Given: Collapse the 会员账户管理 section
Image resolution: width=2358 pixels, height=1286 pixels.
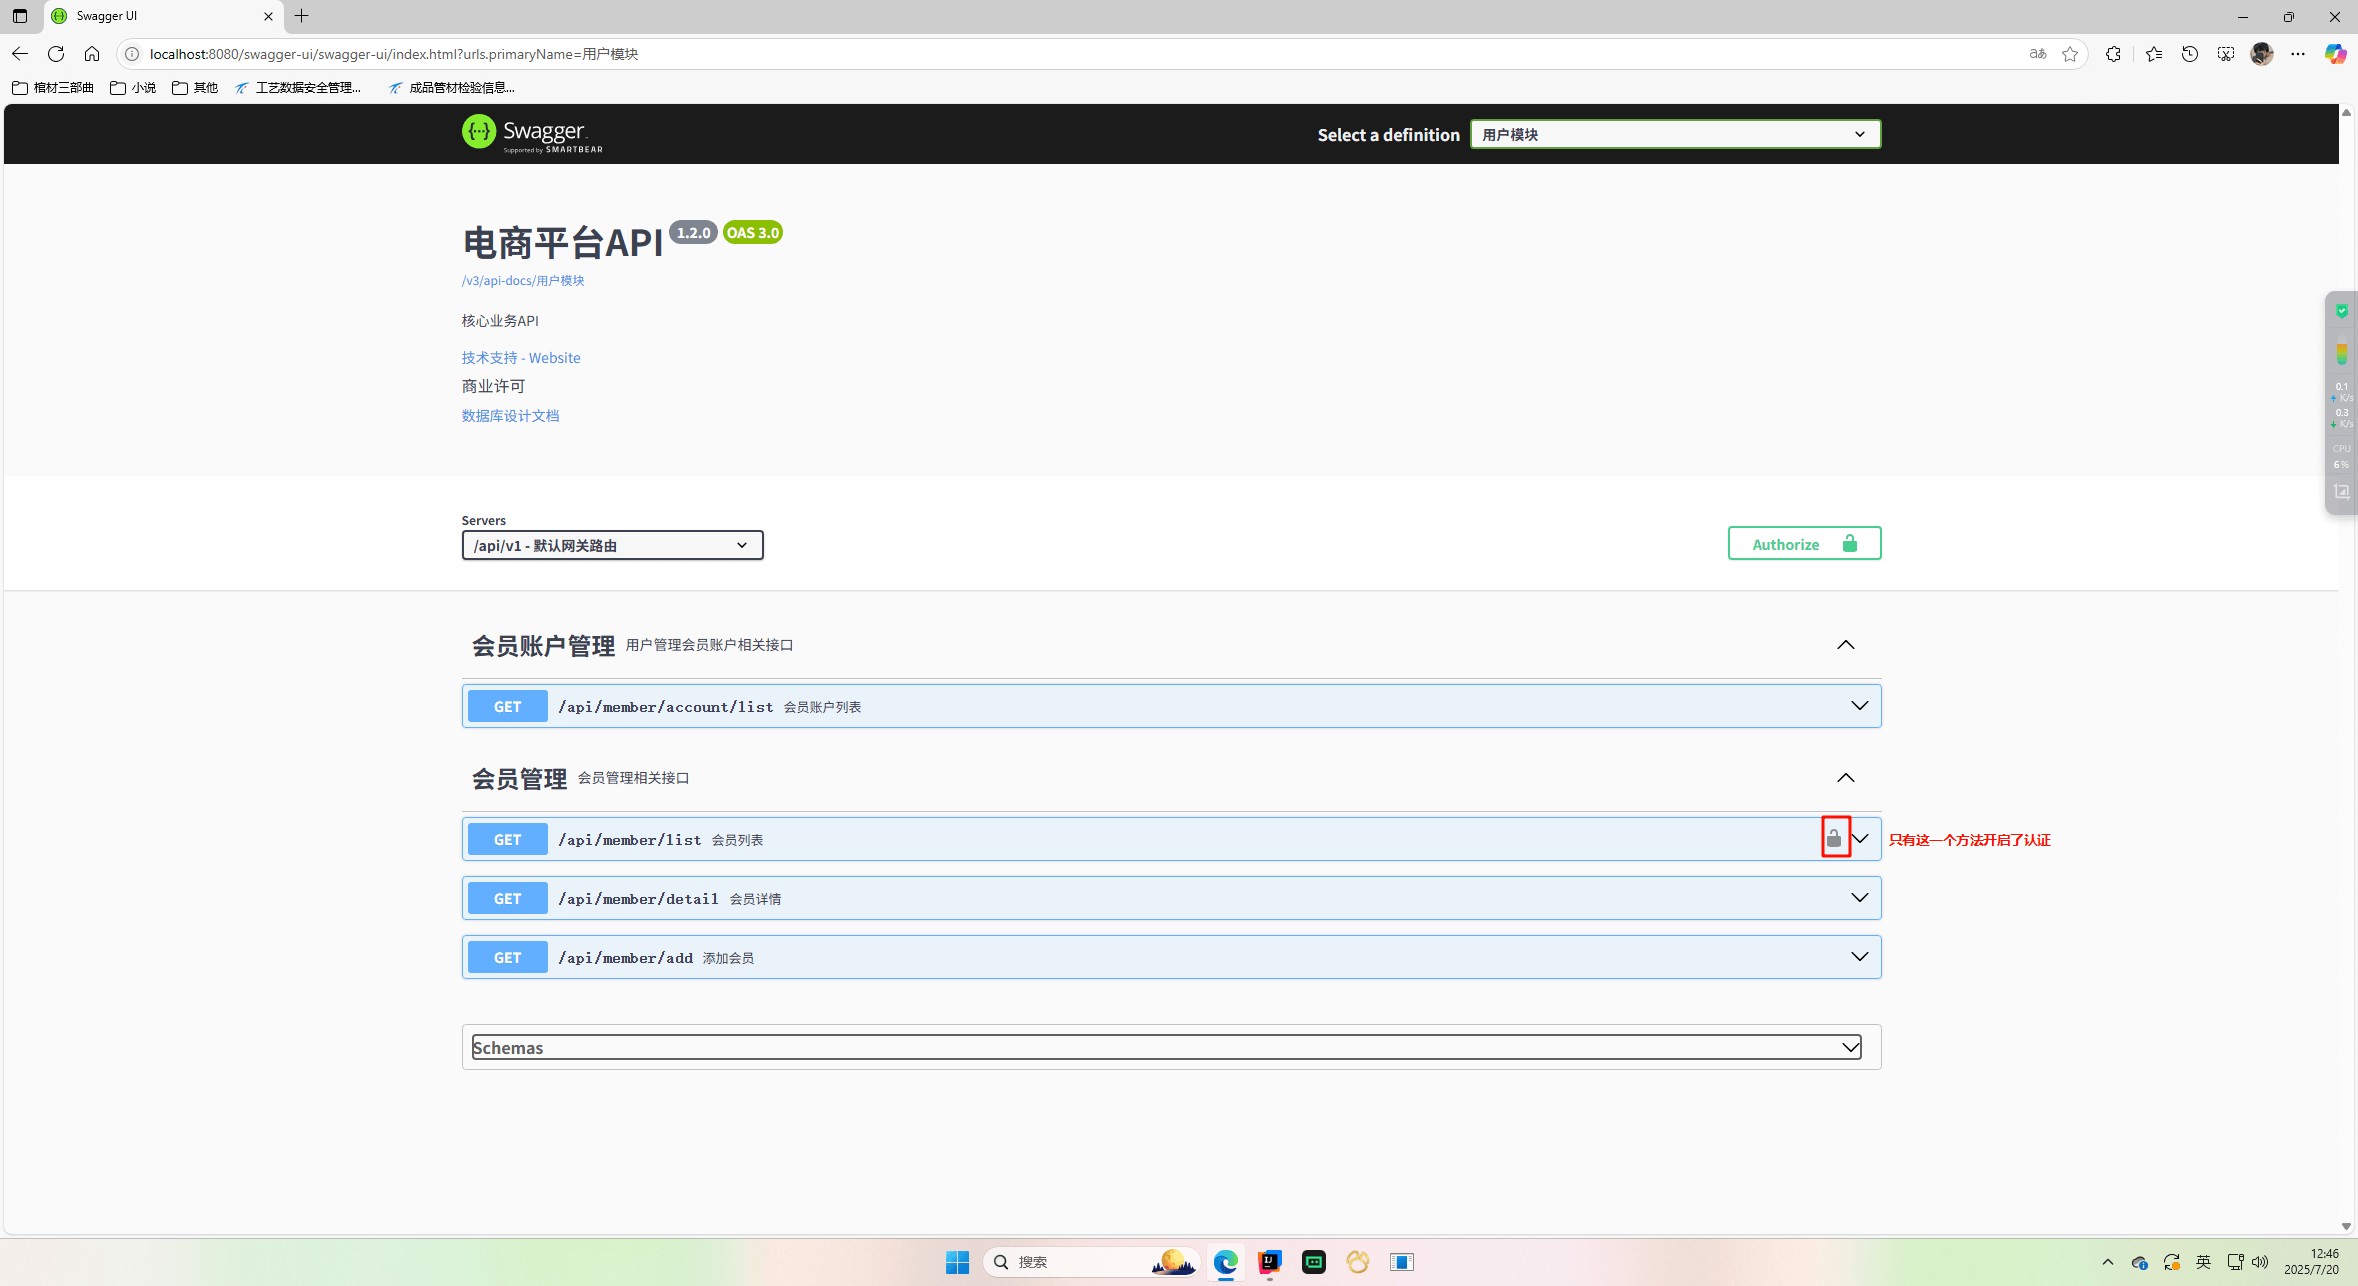Looking at the screenshot, I should coord(1845,645).
